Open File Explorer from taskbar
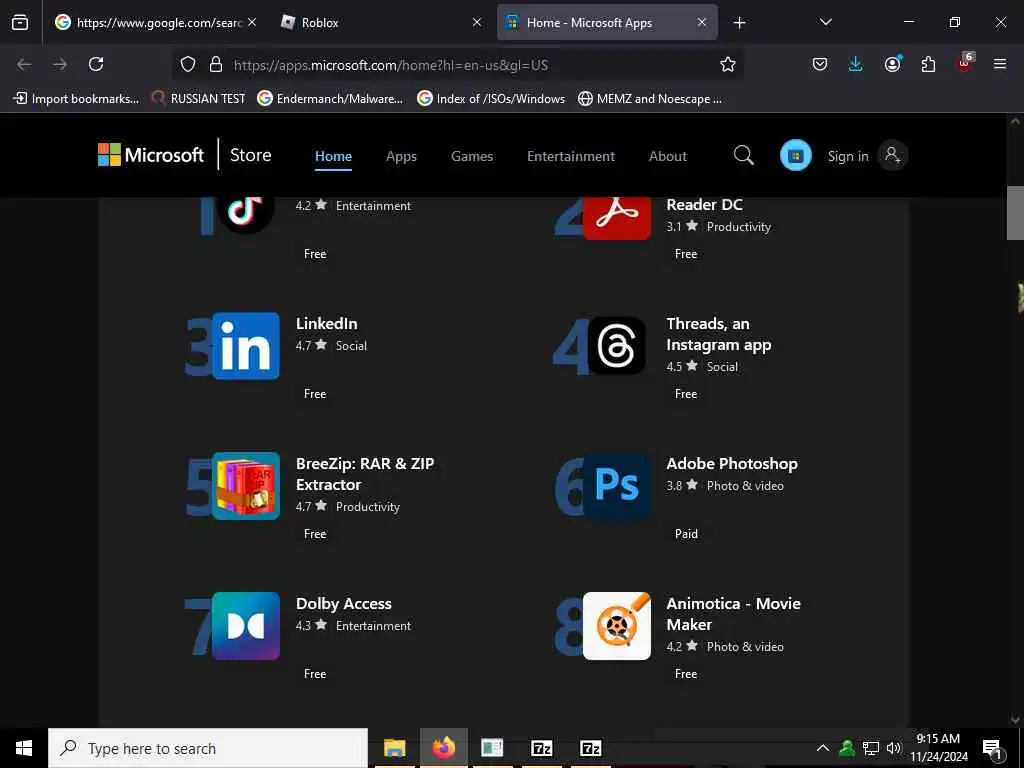The height and width of the screenshot is (768, 1024). click(394, 748)
